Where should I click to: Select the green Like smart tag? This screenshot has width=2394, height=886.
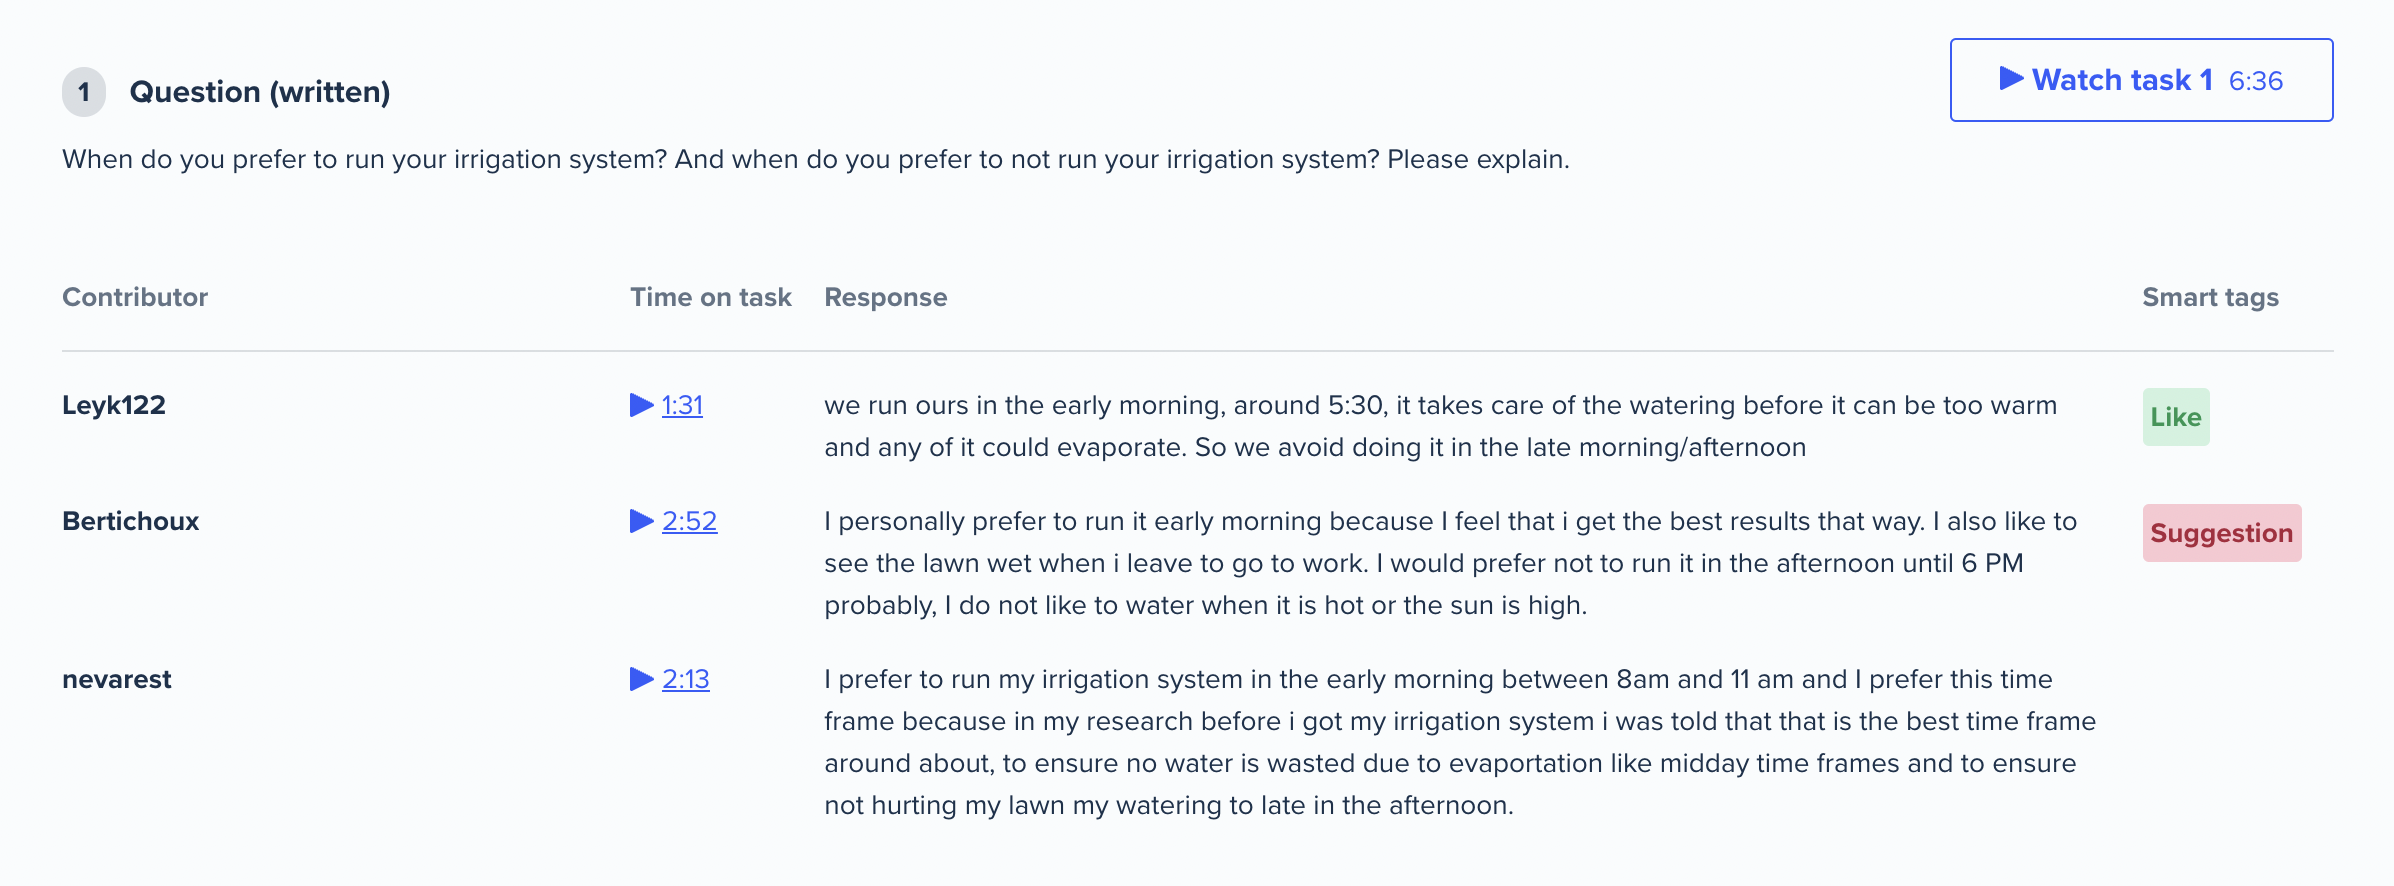point(2176,417)
